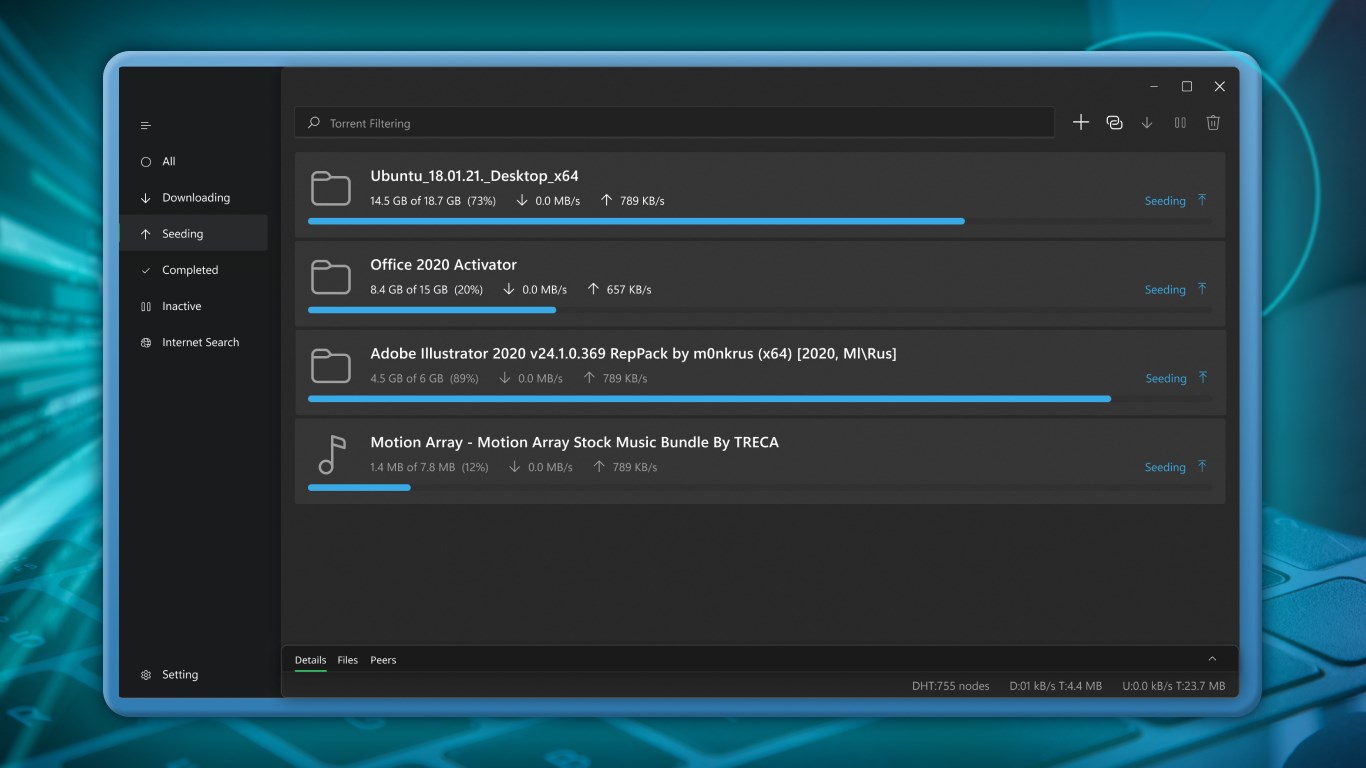Click the Ubuntu torrent progress bar

760,221
